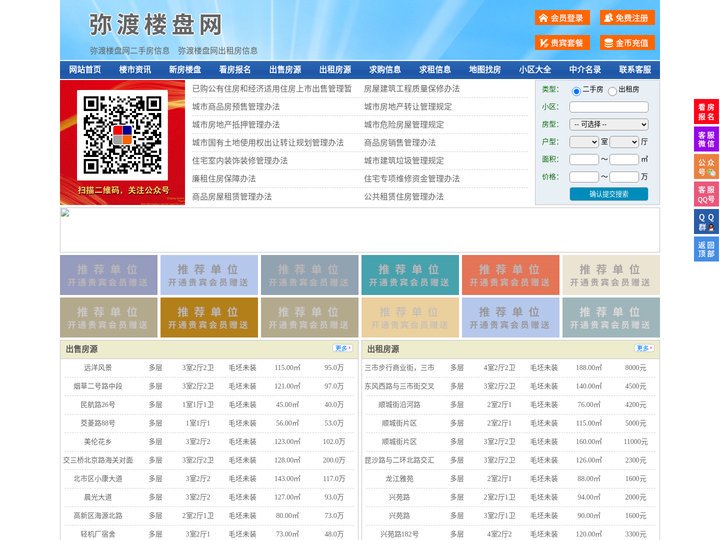The height and width of the screenshot is (540, 720).
Task: Open 小区大全 navigation item
Action: (x=535, y=70)
